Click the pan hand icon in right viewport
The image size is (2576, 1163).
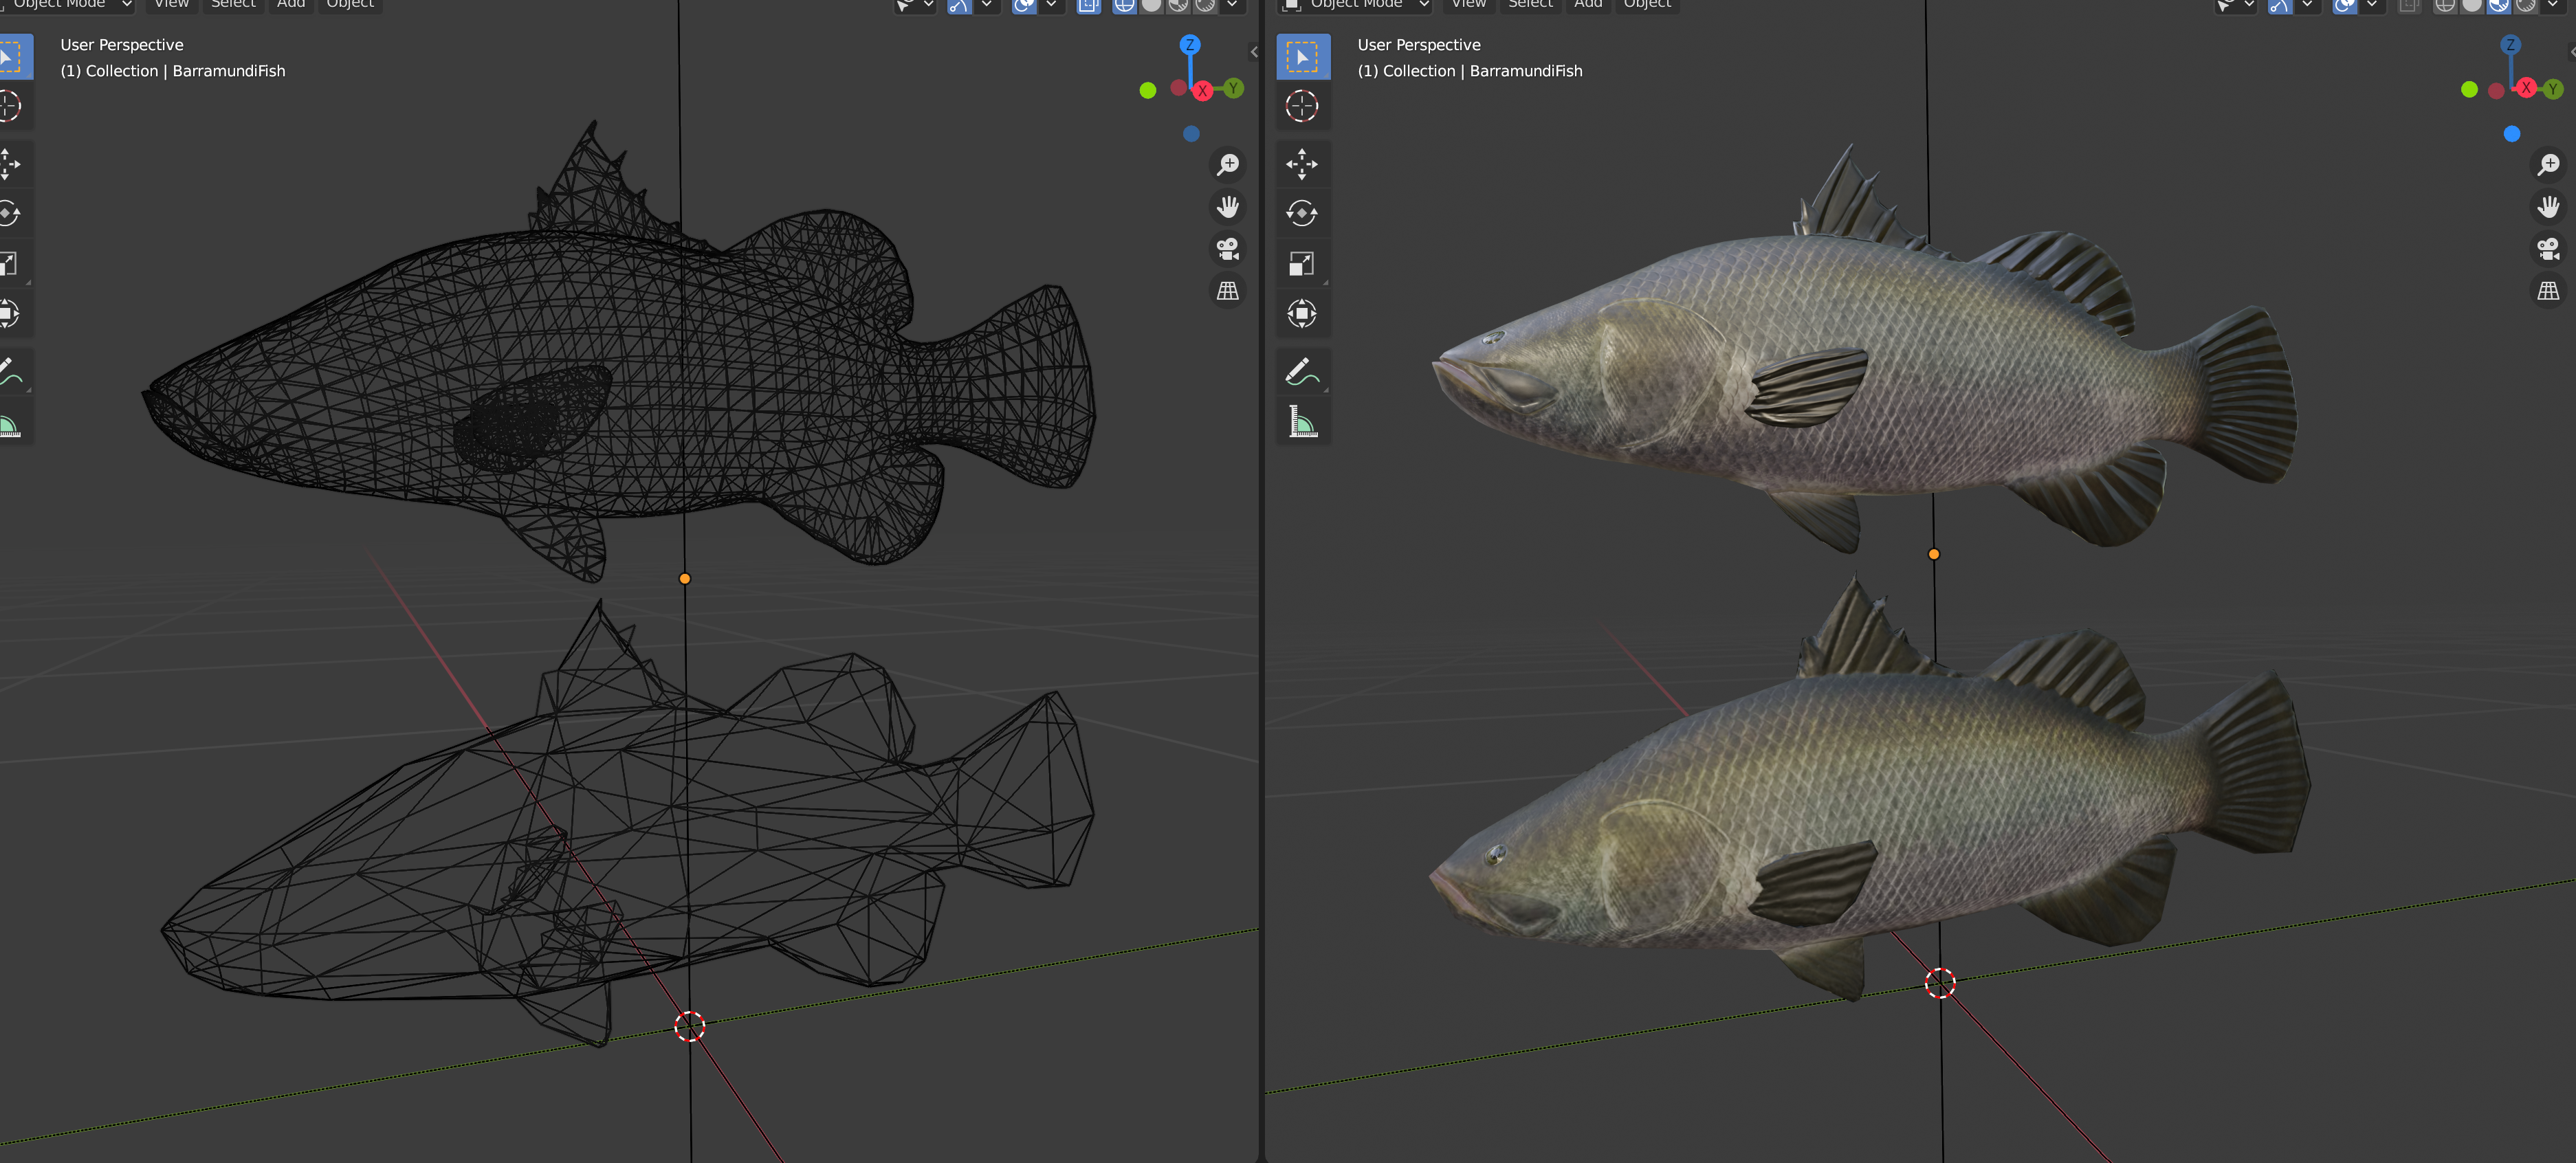click(2548, 206)
